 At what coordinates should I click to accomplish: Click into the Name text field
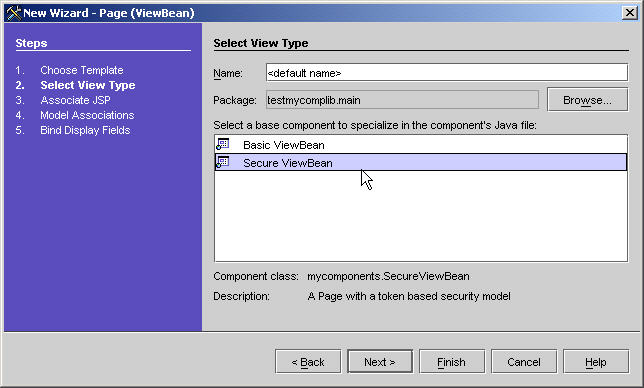pyautogui.click(x=447, y=73)
